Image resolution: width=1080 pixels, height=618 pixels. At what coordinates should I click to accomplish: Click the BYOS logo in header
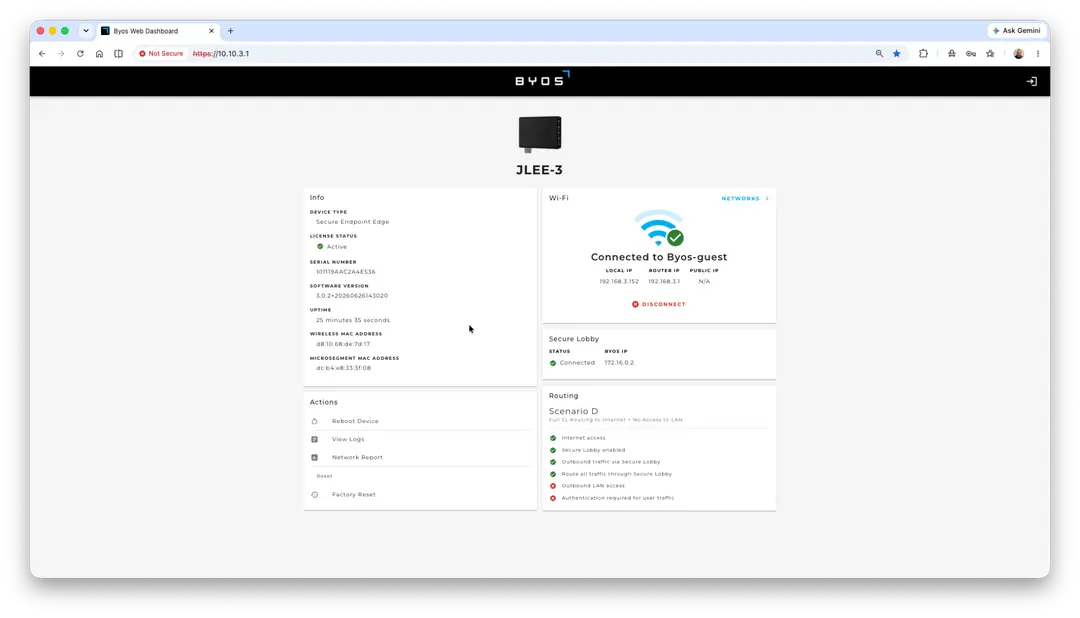tap(542, 79)
